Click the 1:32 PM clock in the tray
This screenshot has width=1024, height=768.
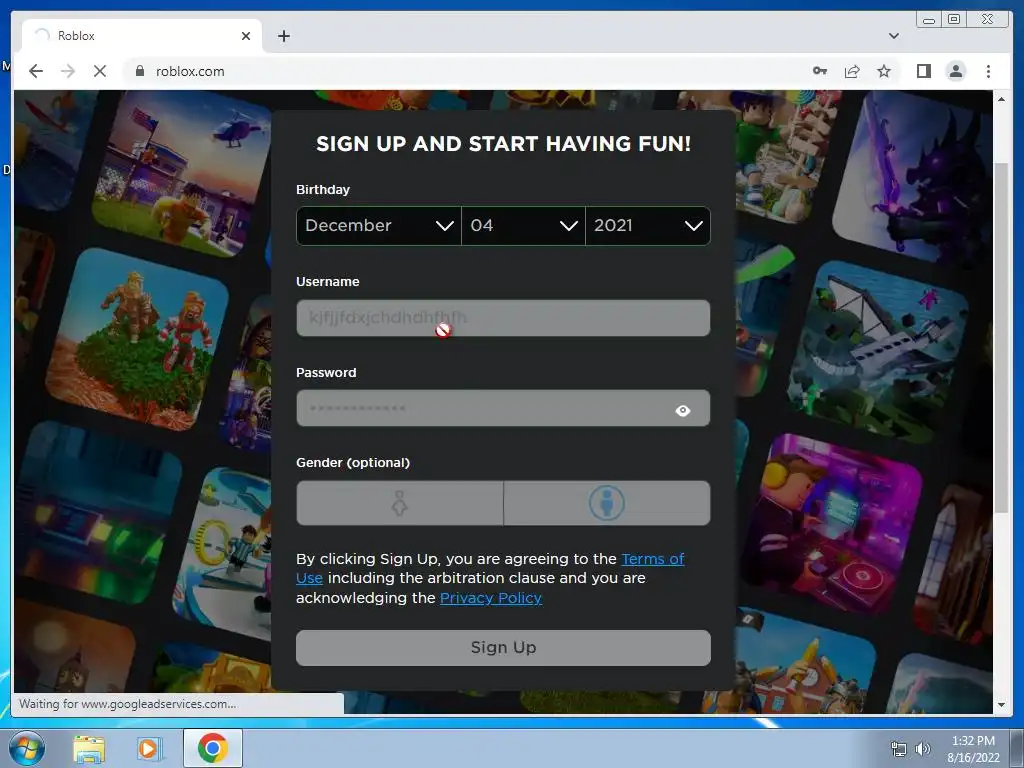click(x=973, y=741)
